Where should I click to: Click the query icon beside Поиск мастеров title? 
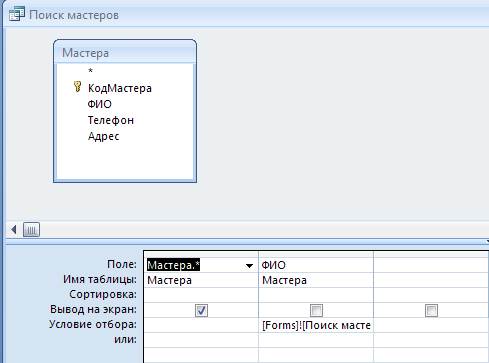pos(17,14)
